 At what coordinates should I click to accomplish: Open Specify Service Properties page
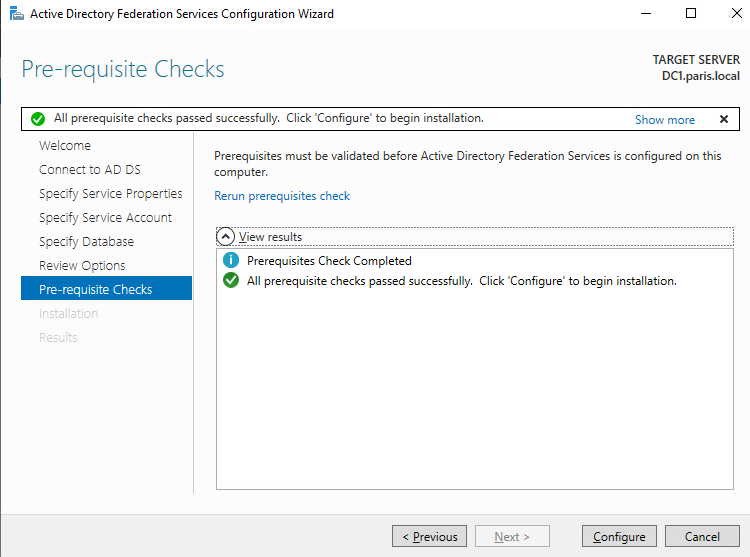[x=110, y=194]
